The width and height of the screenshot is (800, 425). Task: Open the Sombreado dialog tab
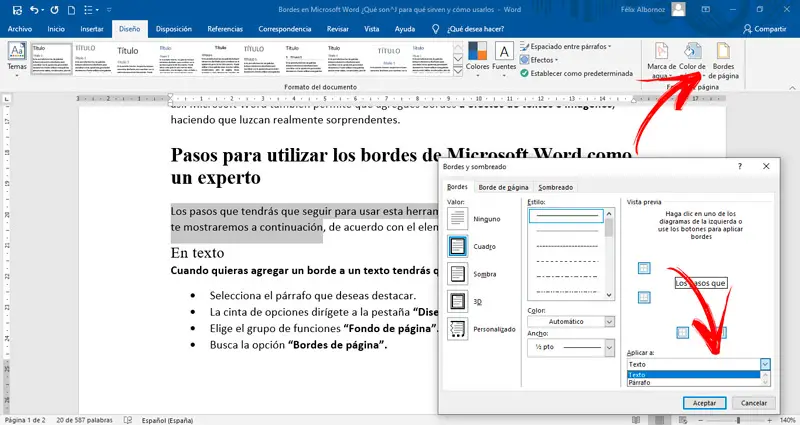click(556, 187)
